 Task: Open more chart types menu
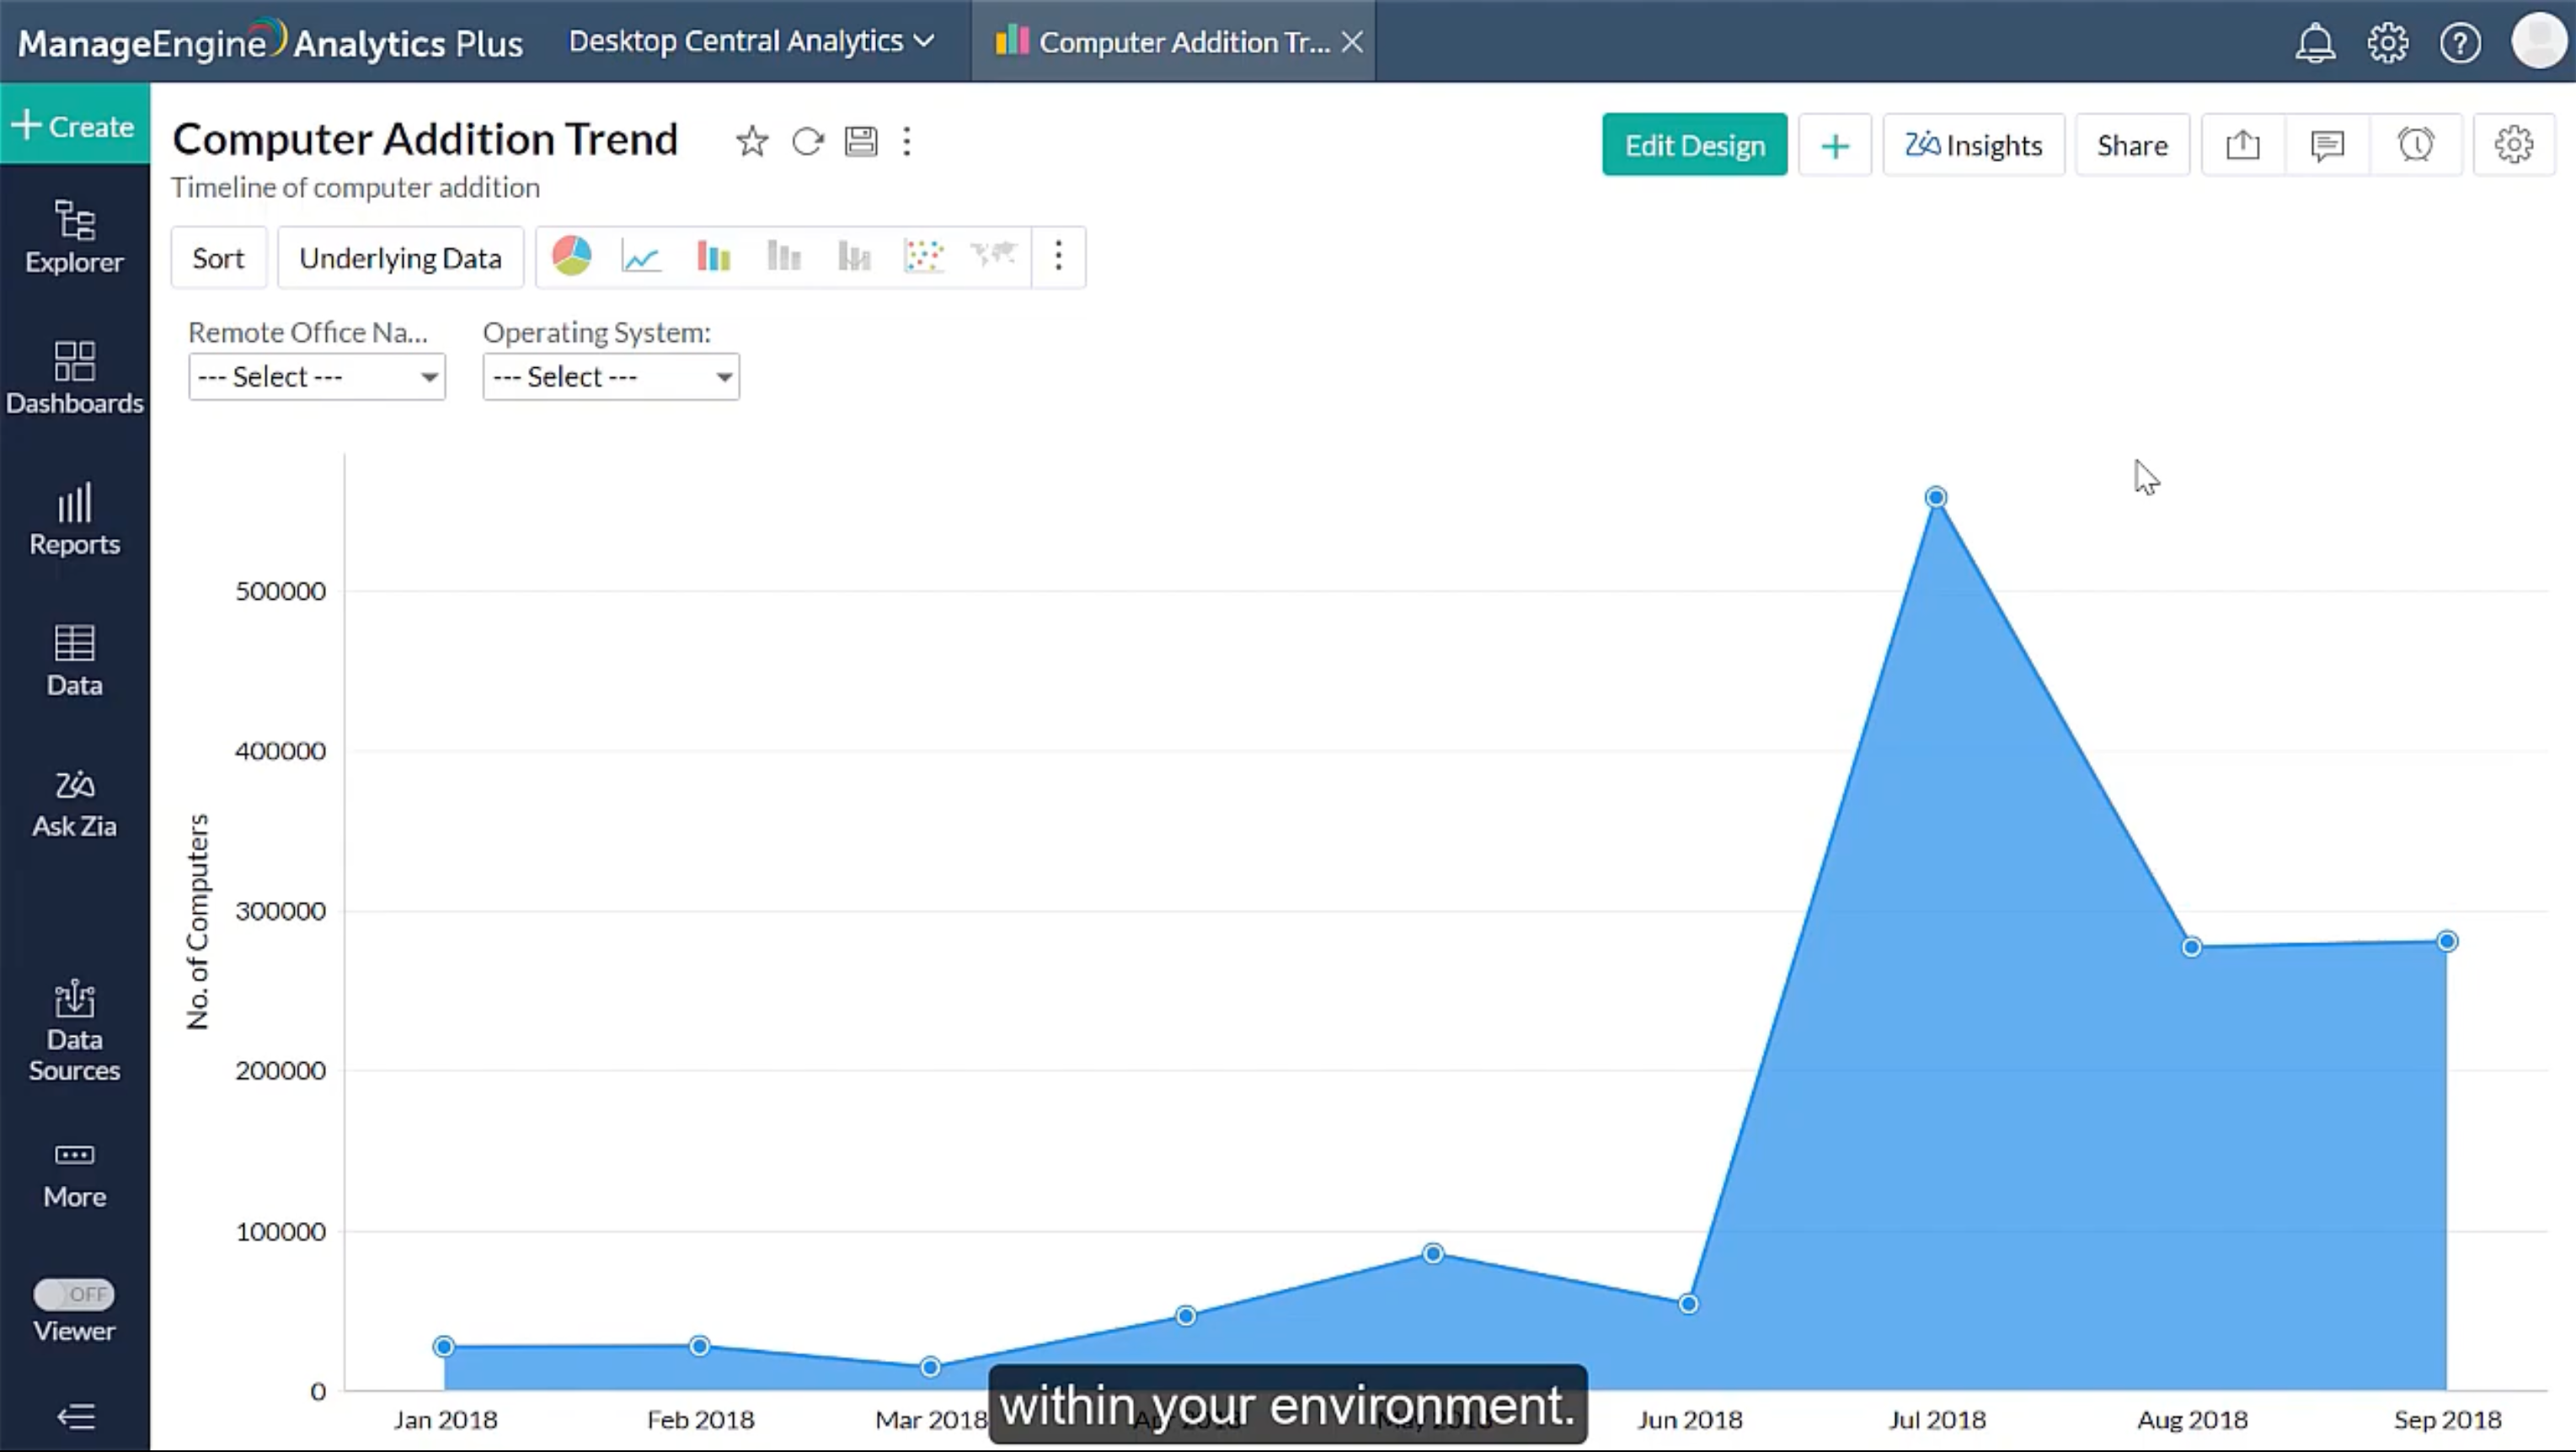click(1058, 257)
